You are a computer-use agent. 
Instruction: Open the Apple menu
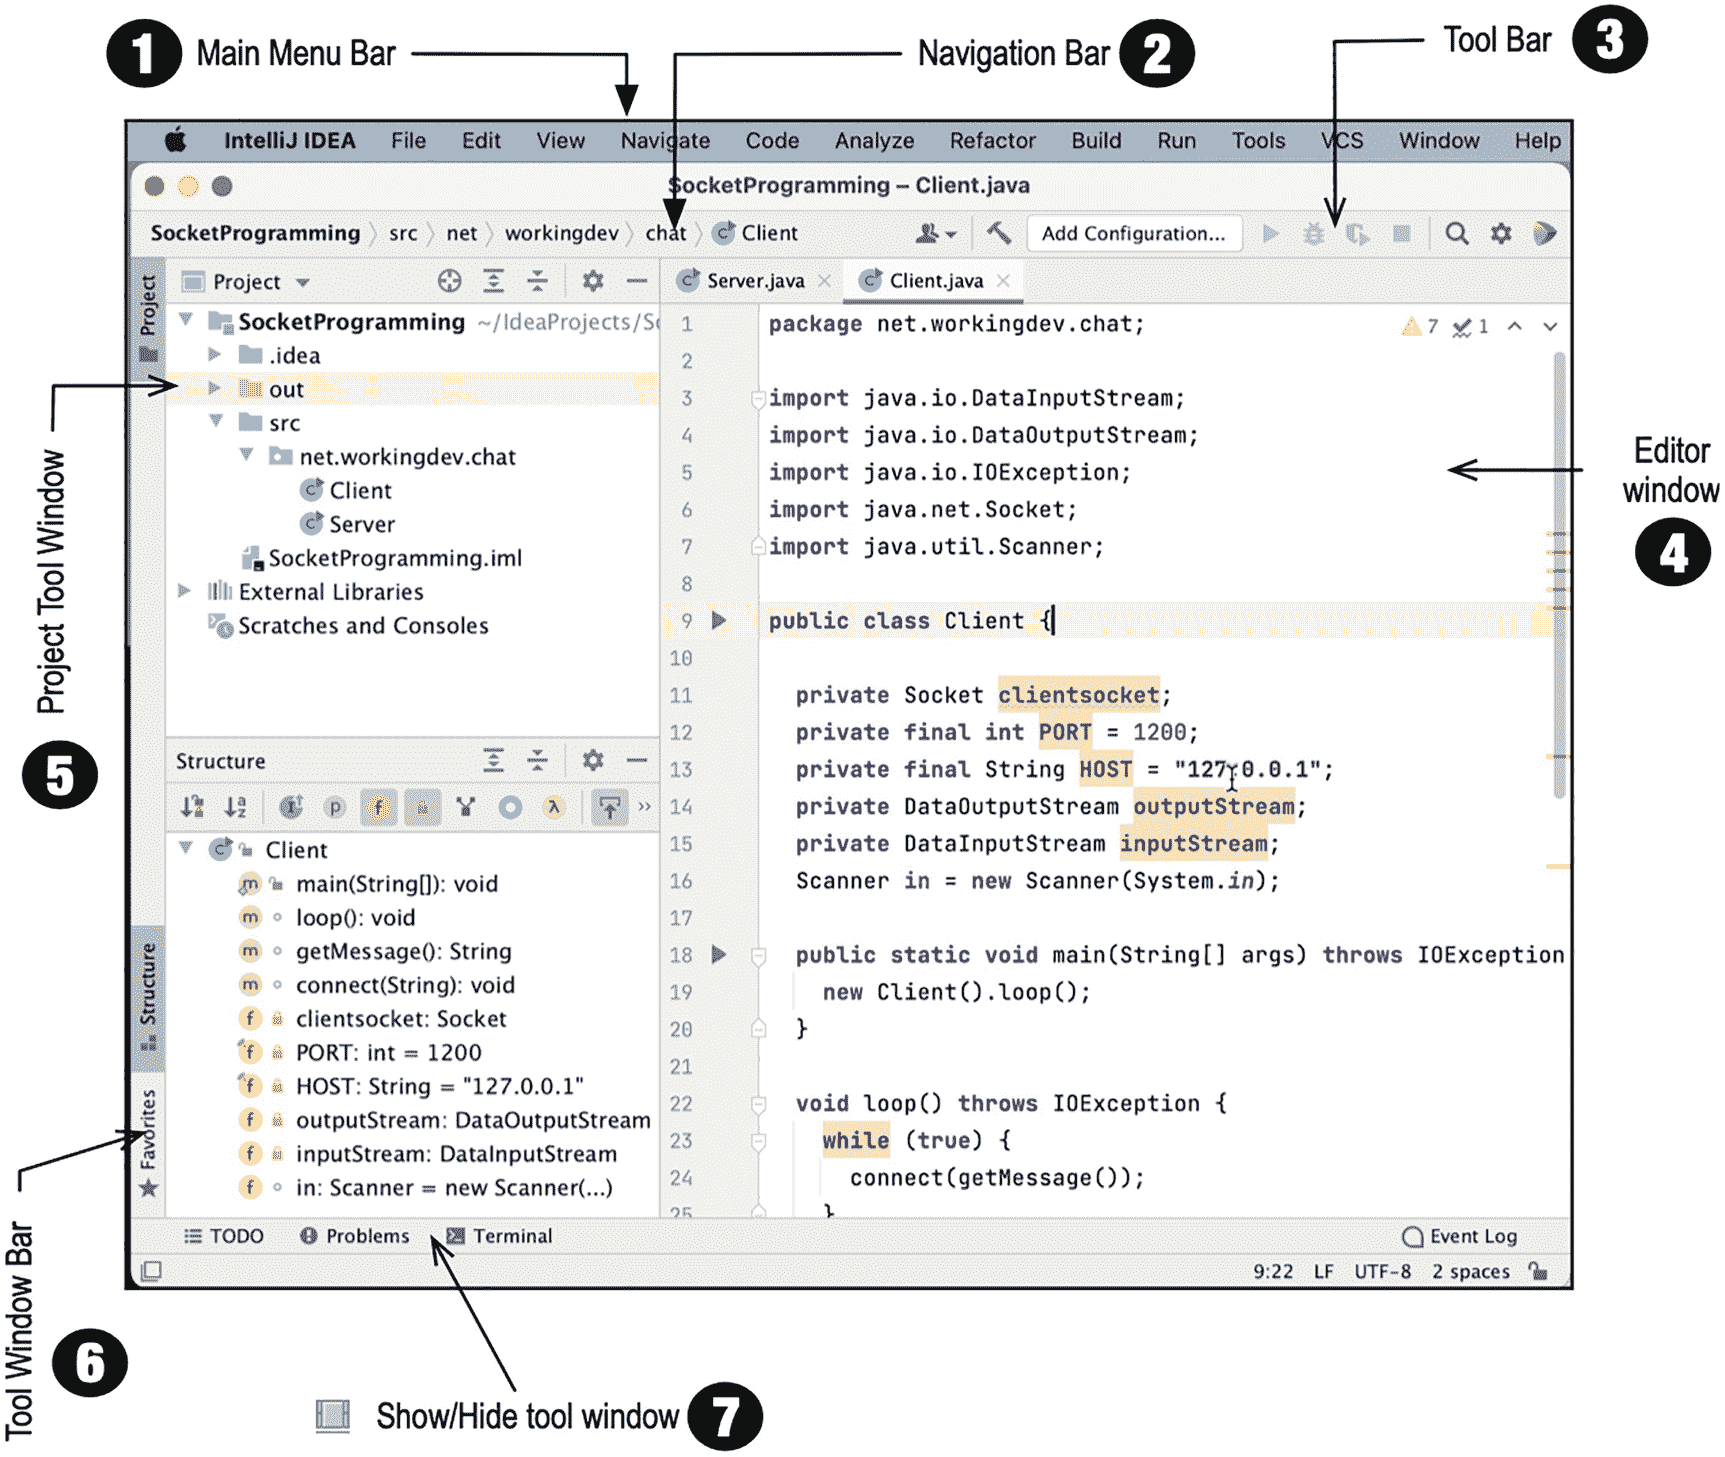click(x=176, y=140)
